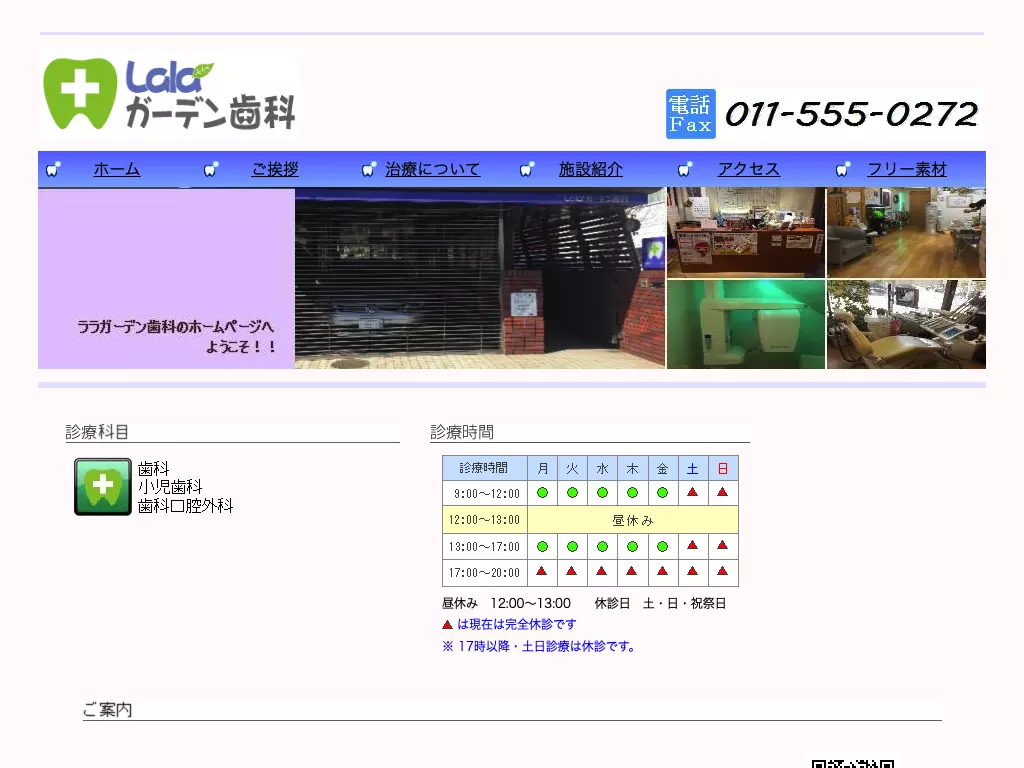Click the 日 column header
This screenshot has height=768, width=1024.
pyautogui.click(x=723, y=468)
